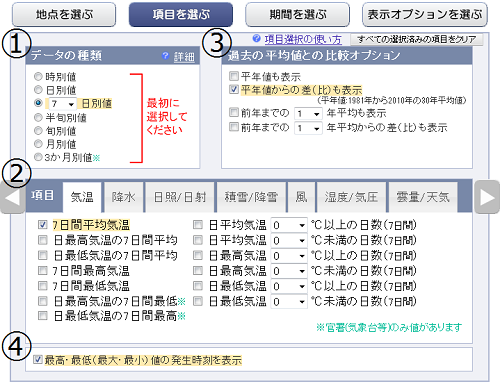Viewport: 500px width, 384px height.
Task: Open the 日照/日射 tab
Action: click(x=180, y=197)
